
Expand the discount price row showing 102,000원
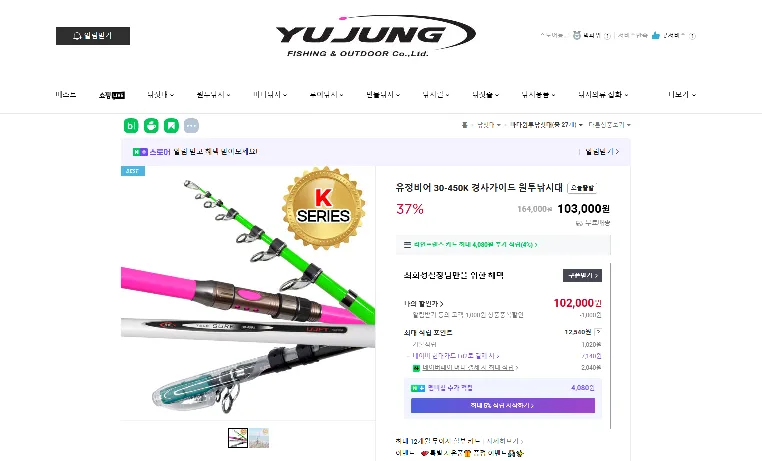point(502,304)
